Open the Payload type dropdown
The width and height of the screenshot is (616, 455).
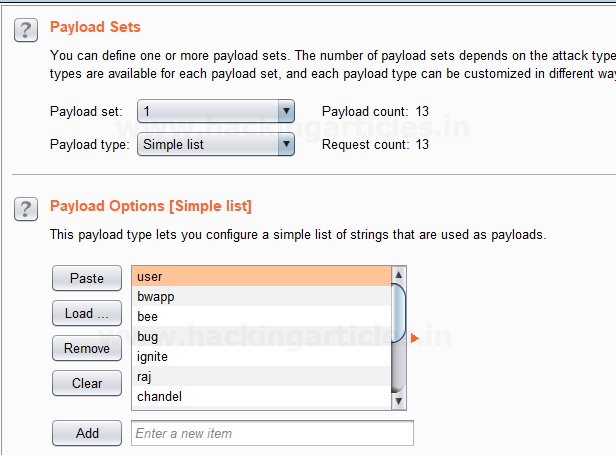click(x=216, y=145)
